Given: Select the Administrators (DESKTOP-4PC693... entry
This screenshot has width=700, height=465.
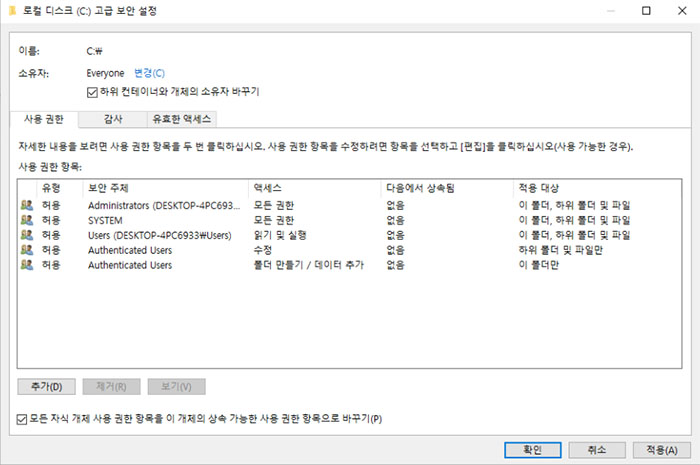Looking at the screenshot, I should point(350,205).
